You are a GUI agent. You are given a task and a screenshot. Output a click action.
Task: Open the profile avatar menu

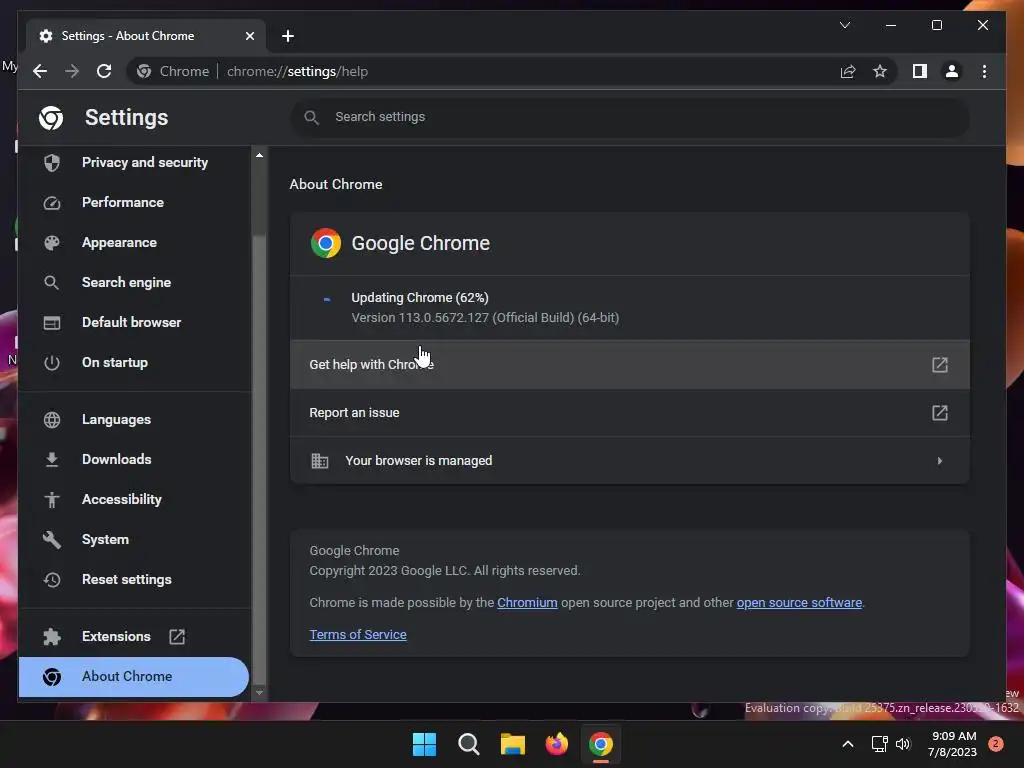[952, 71]
